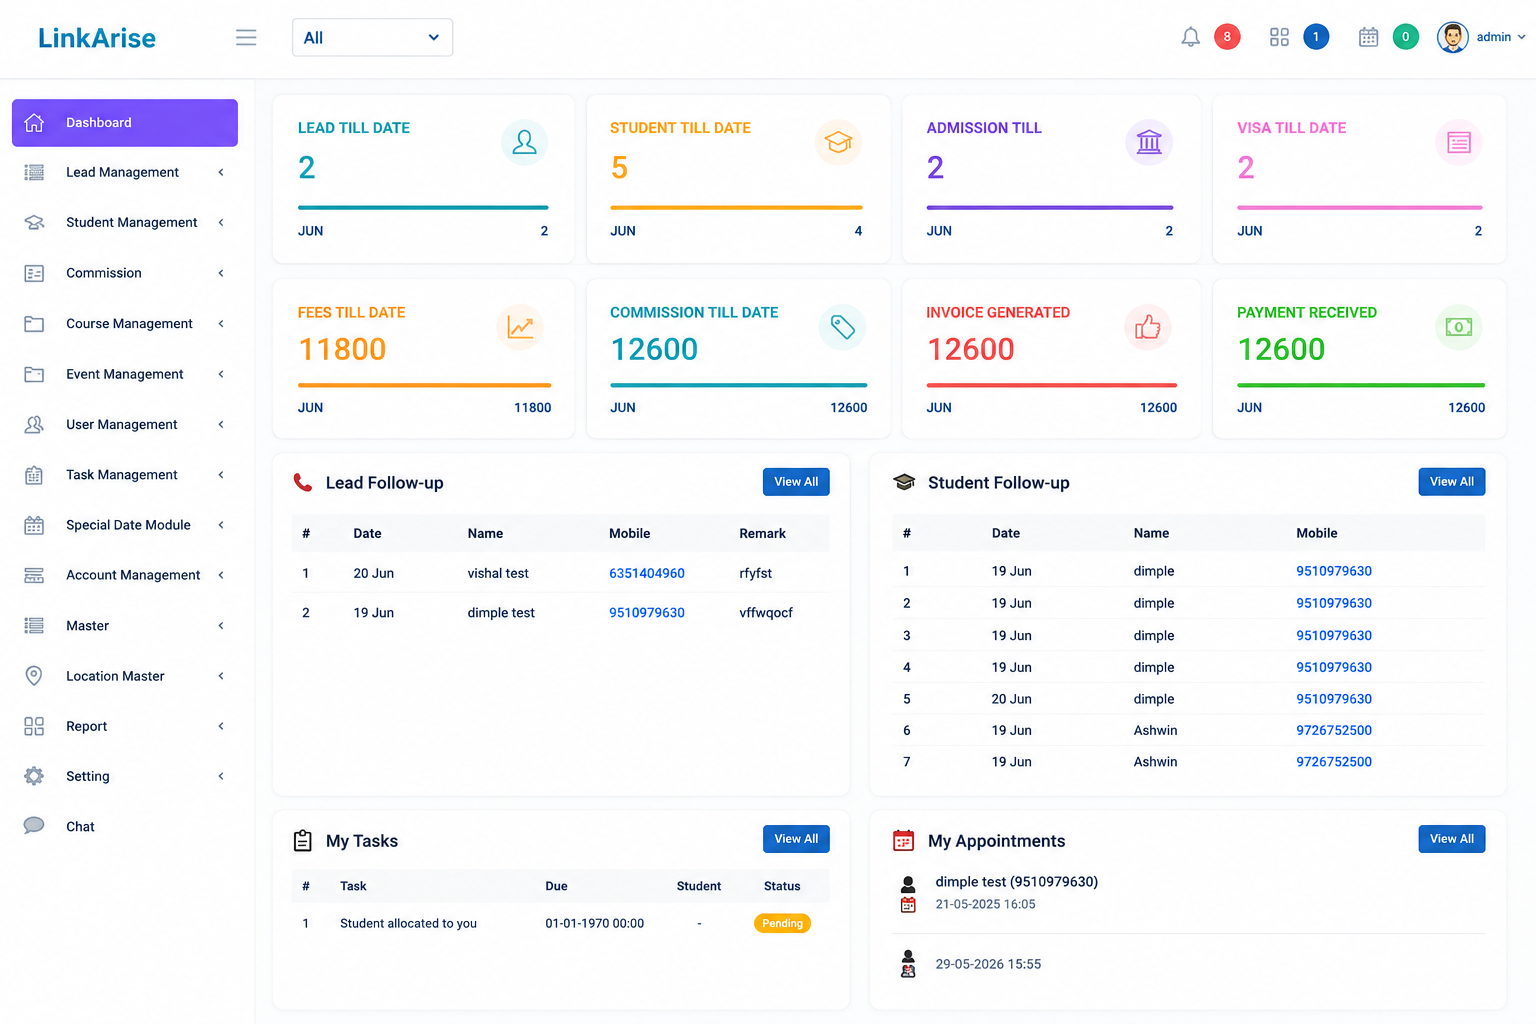
Task: Click the Payment Received green progress bar
Action: pyautogui.click(x=1361, y=385)
